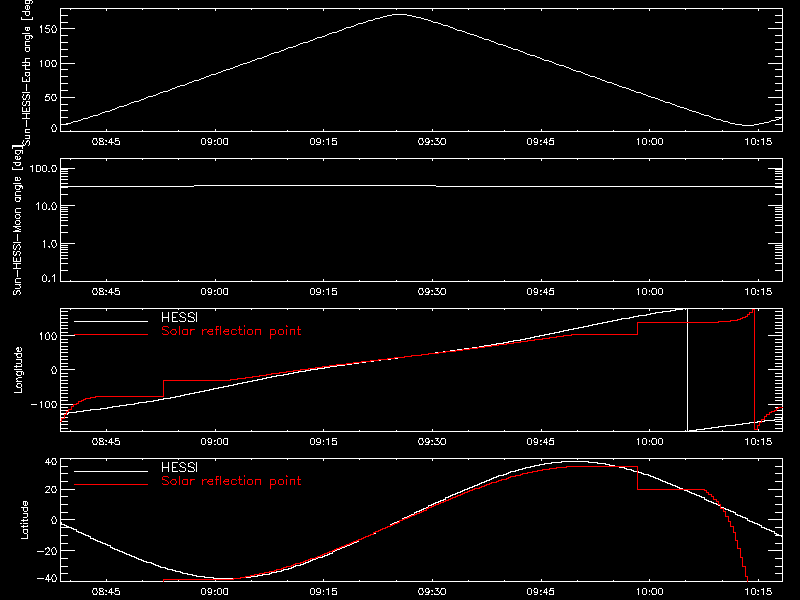The height and width of the screenshot is (600, 800).
Task: Click 09:00 time label under Moon angle plot
Action: tap(214, 292)
